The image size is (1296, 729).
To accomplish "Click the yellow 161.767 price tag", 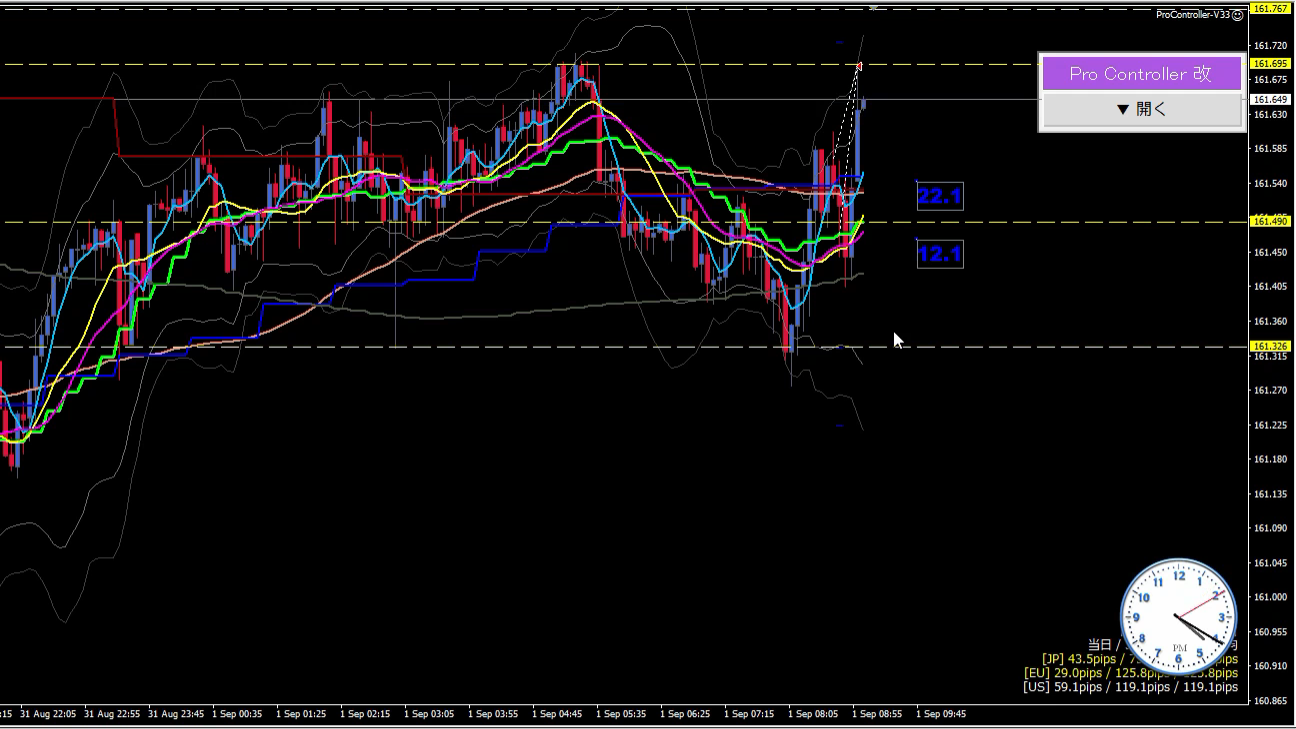I will [1270, 9].
